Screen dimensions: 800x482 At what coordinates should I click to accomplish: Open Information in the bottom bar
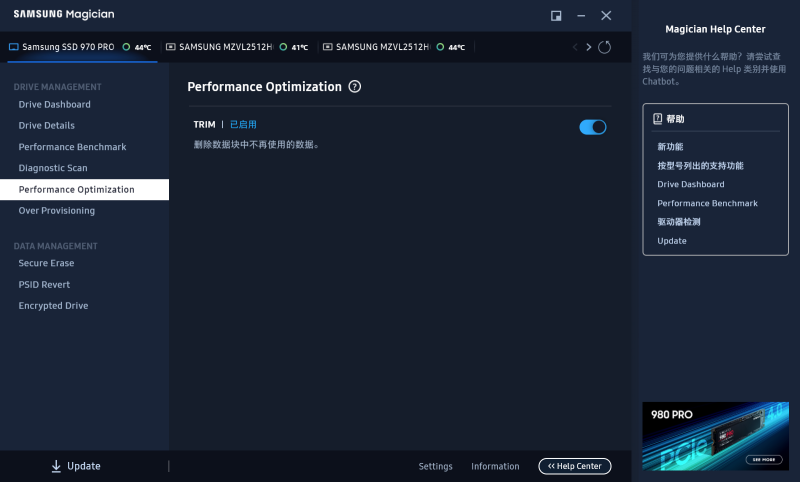point(495,466)
